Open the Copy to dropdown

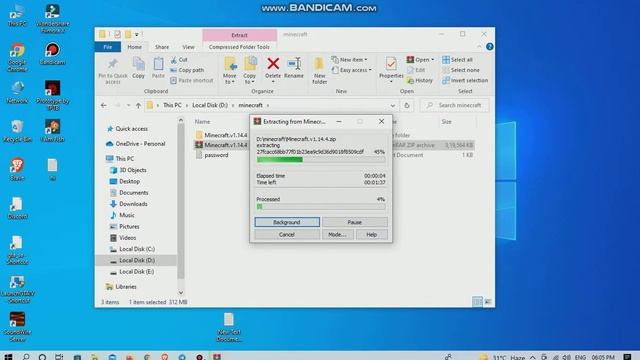(x=250, y=71)
